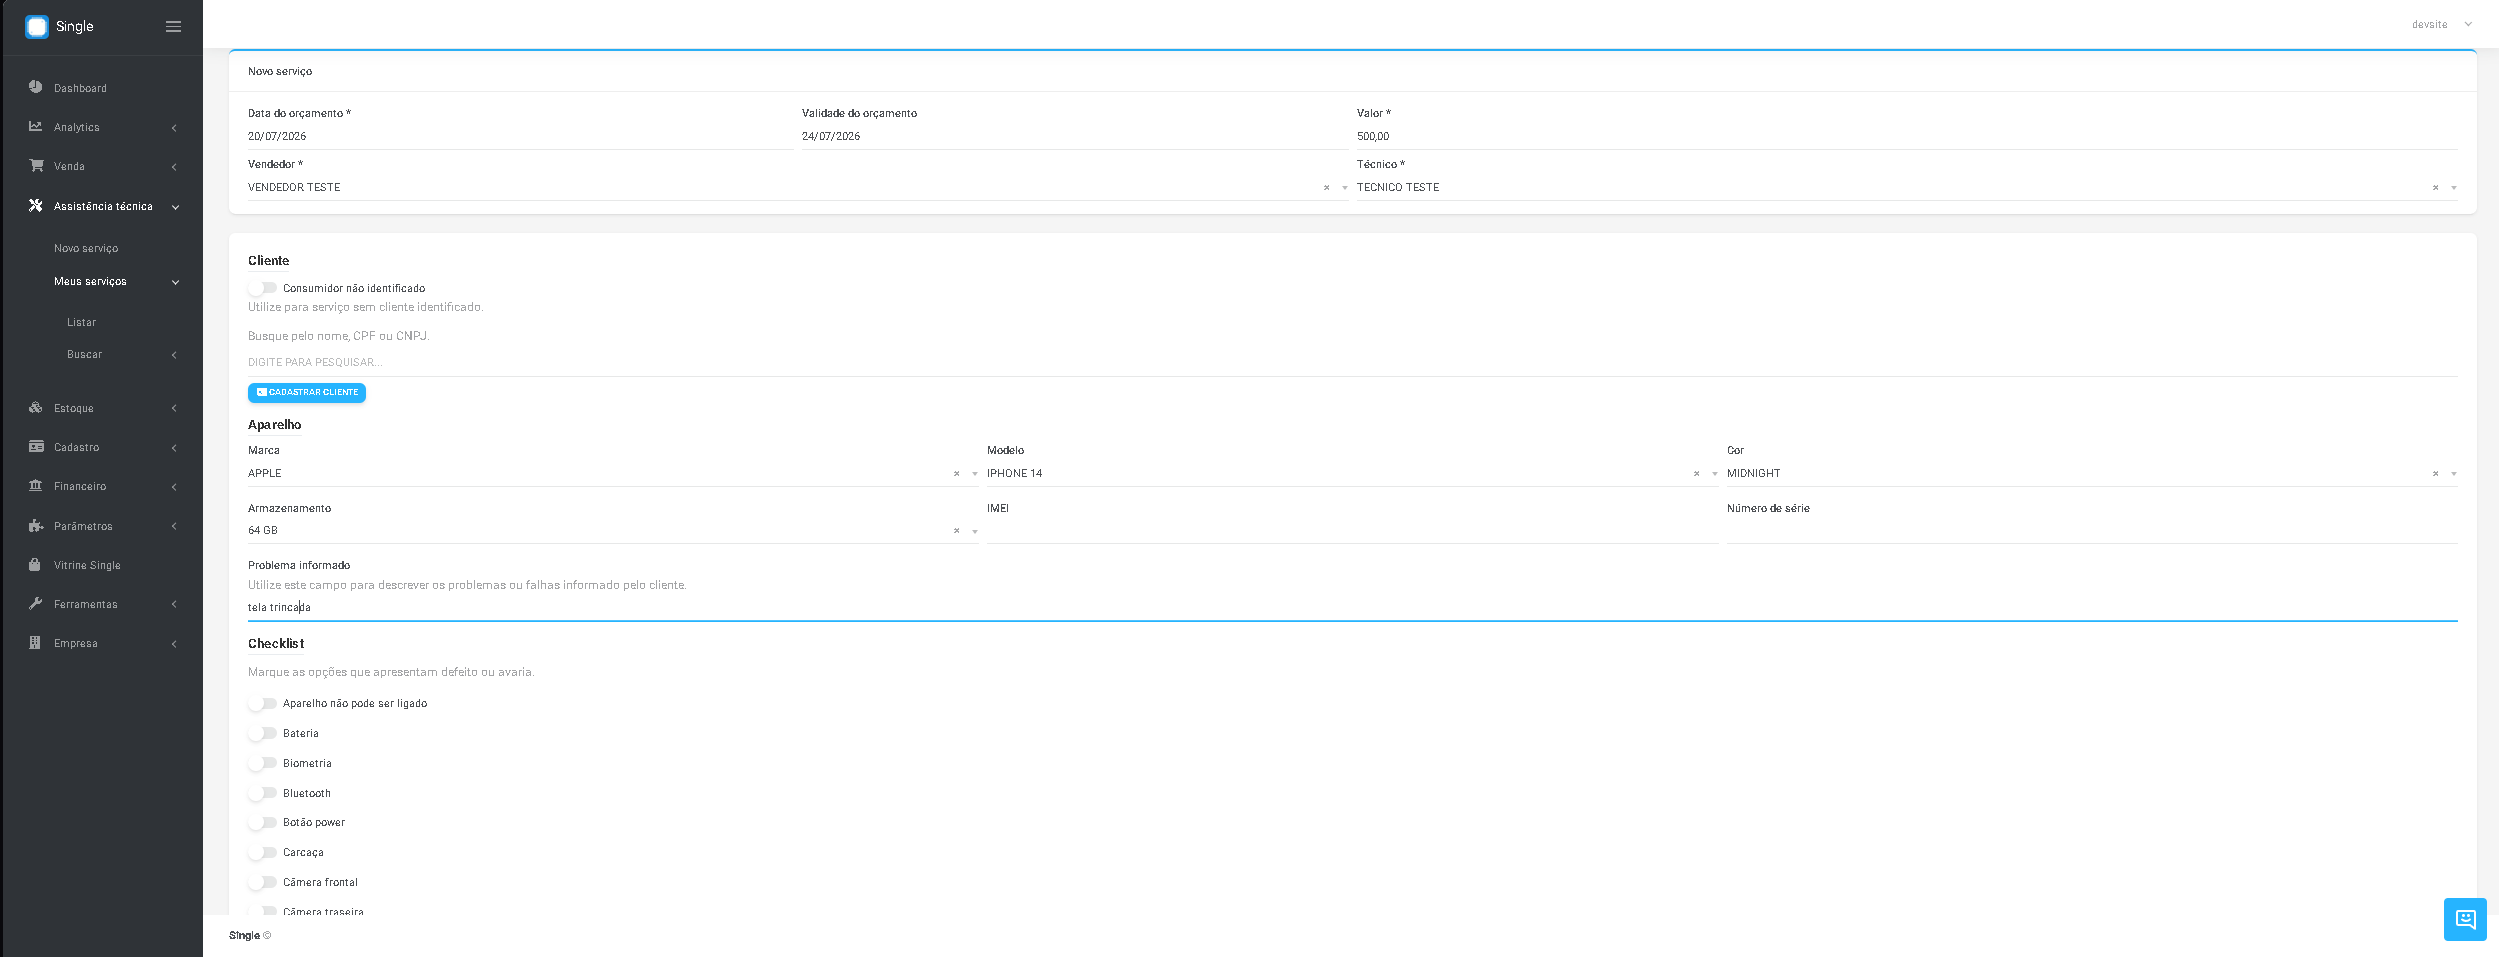Open the chat support icon button
The height and width of the screenshot is (957, 2499).
pos(2465,919)
